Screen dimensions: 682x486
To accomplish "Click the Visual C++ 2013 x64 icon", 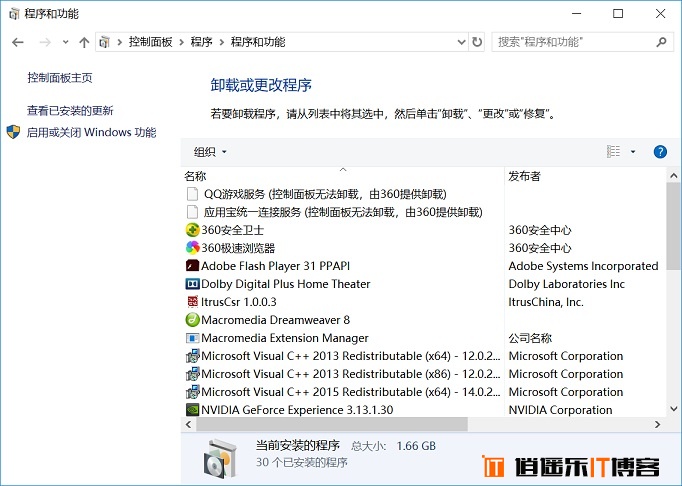I will [192, 356].
